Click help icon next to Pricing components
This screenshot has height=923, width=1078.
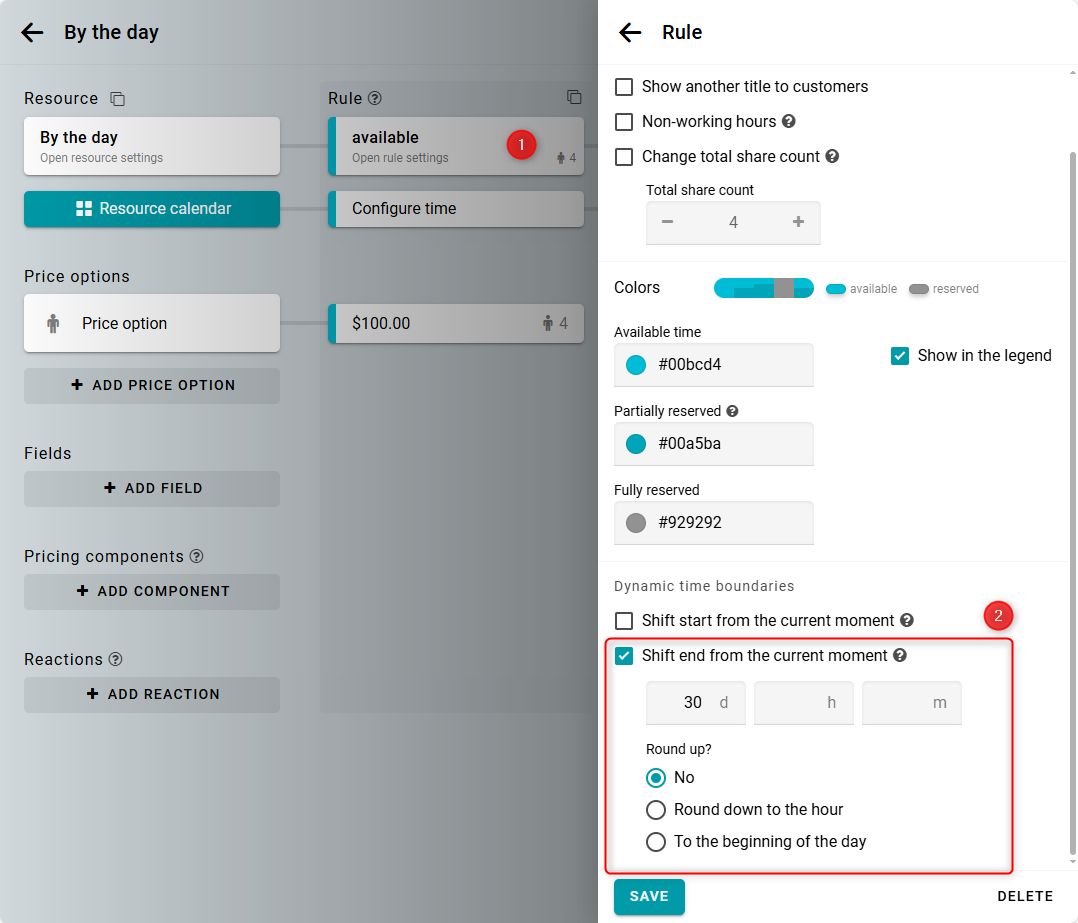tap(196, 556)
